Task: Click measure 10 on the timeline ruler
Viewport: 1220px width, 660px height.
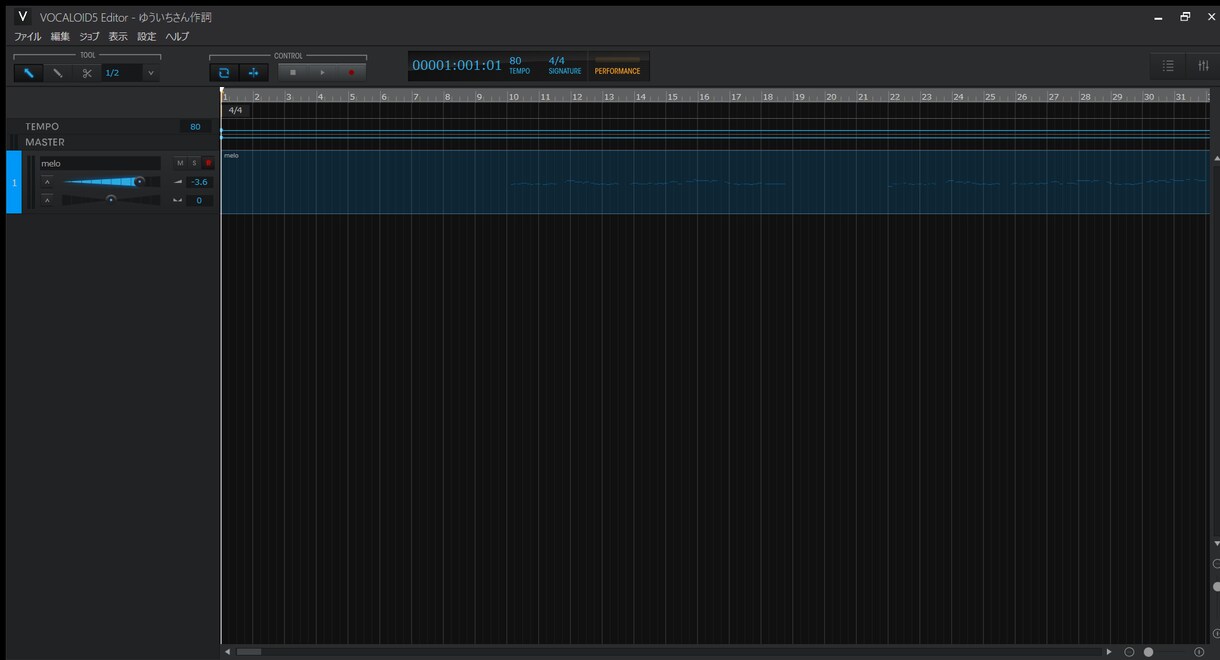Action: pos(513,97)
